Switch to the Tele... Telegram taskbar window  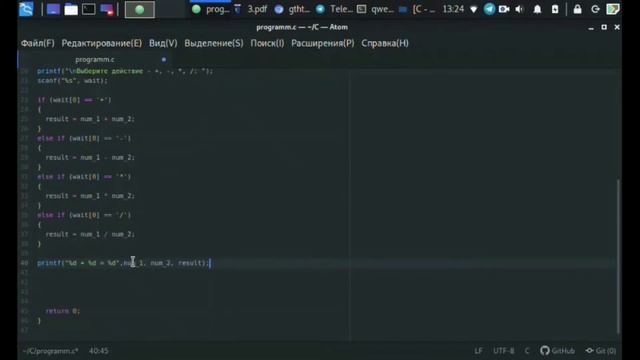click(x=335, y=9)
